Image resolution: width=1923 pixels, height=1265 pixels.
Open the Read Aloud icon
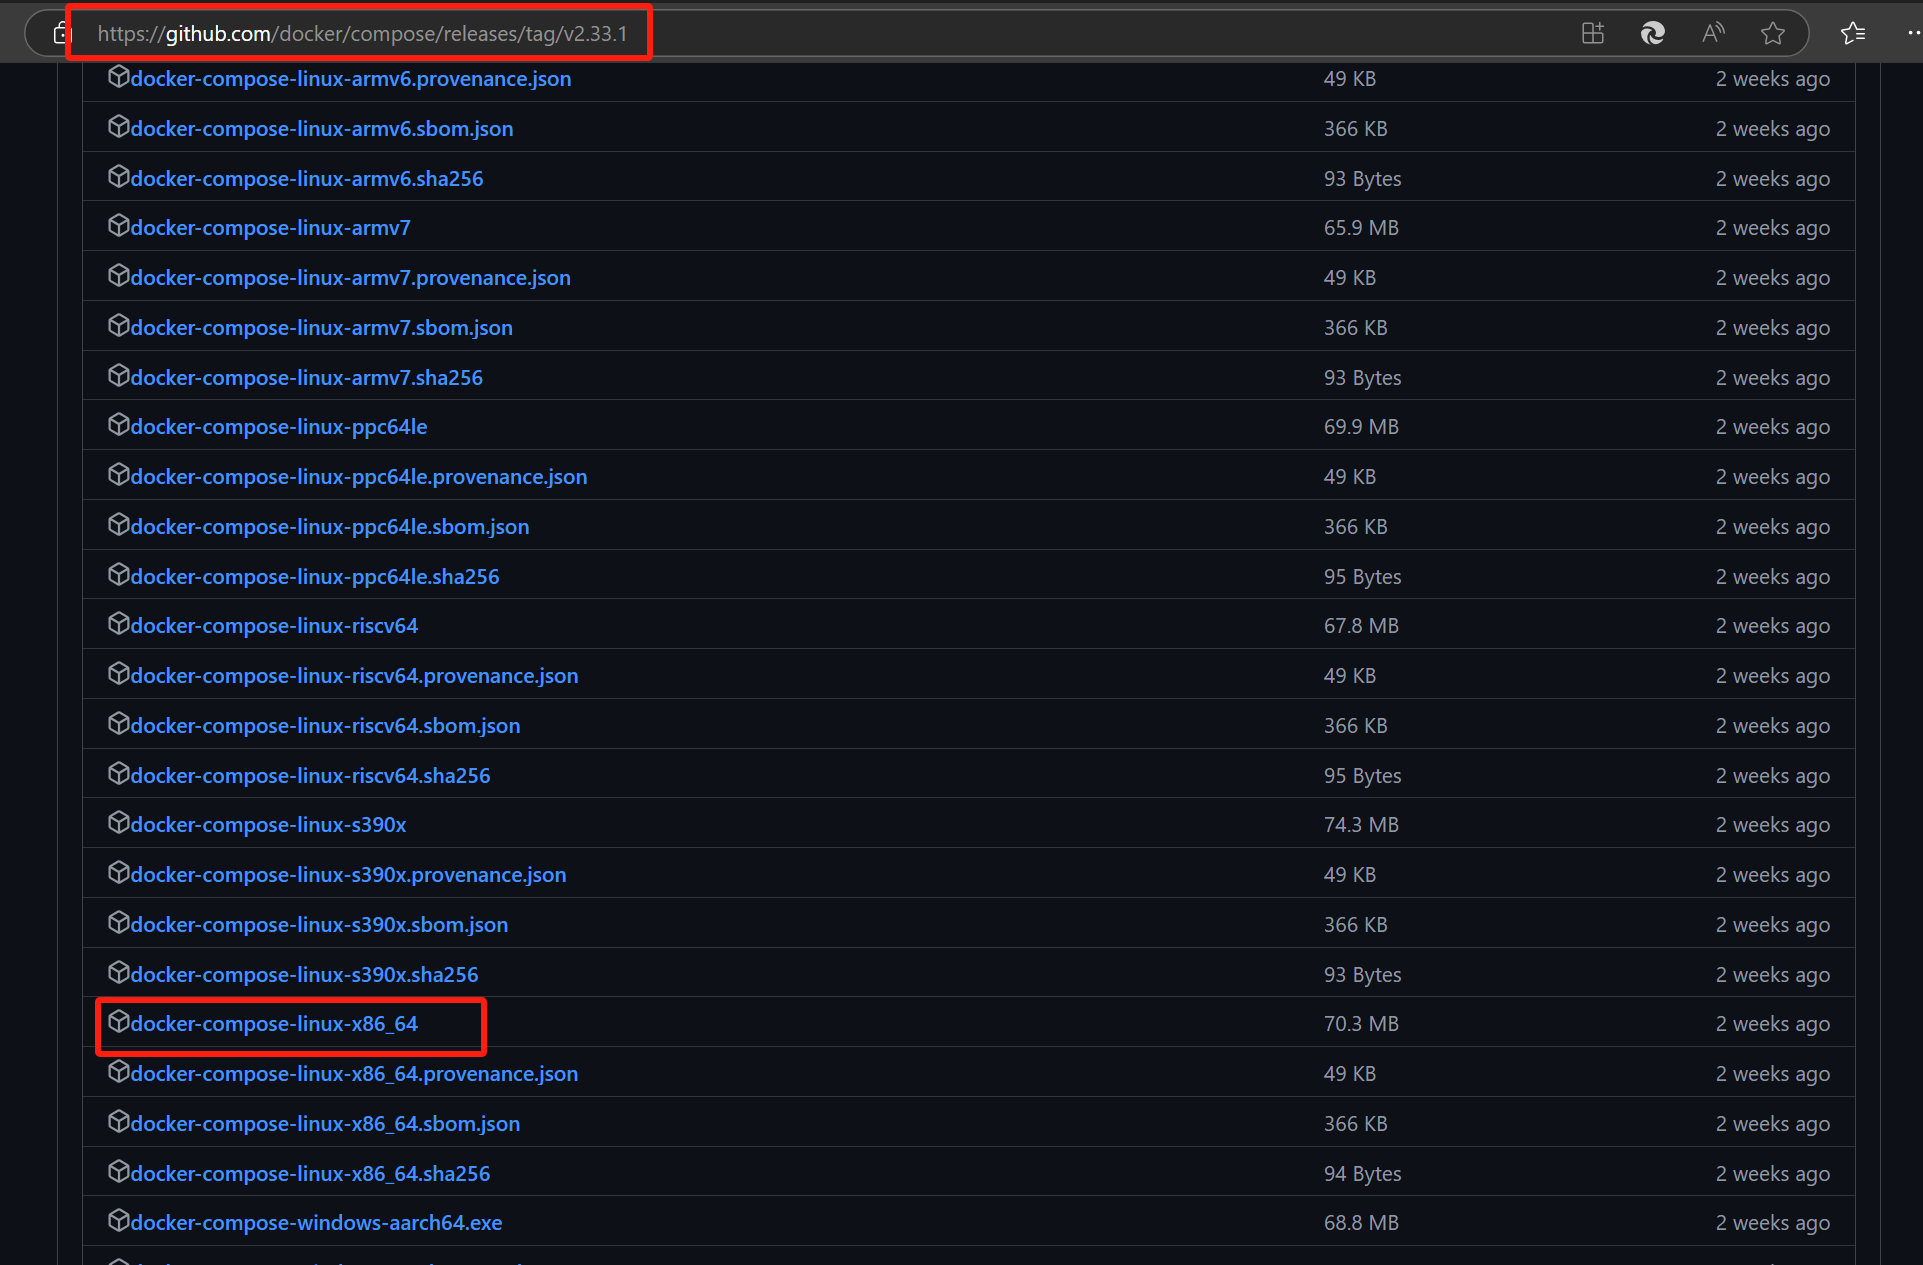pyautogui.click(x=1712, y=33)
